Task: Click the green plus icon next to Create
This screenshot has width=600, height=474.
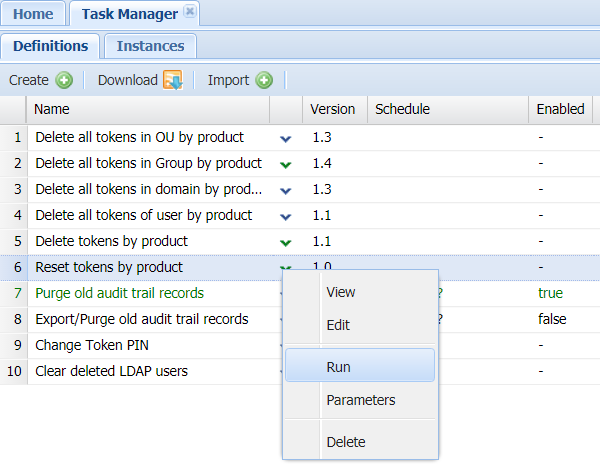Action: [64, 80]
